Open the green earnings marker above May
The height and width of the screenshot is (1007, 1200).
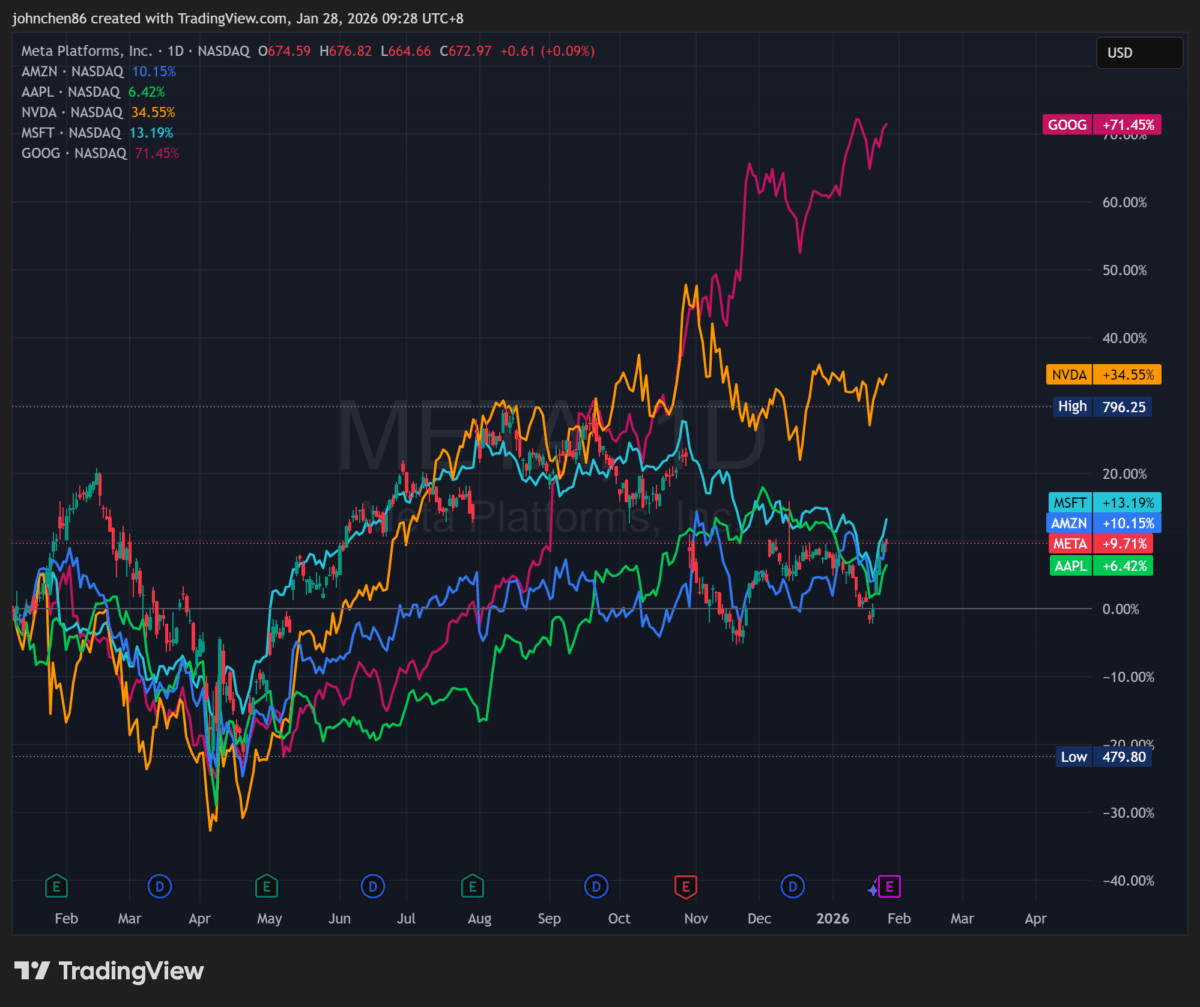[266, 885]
